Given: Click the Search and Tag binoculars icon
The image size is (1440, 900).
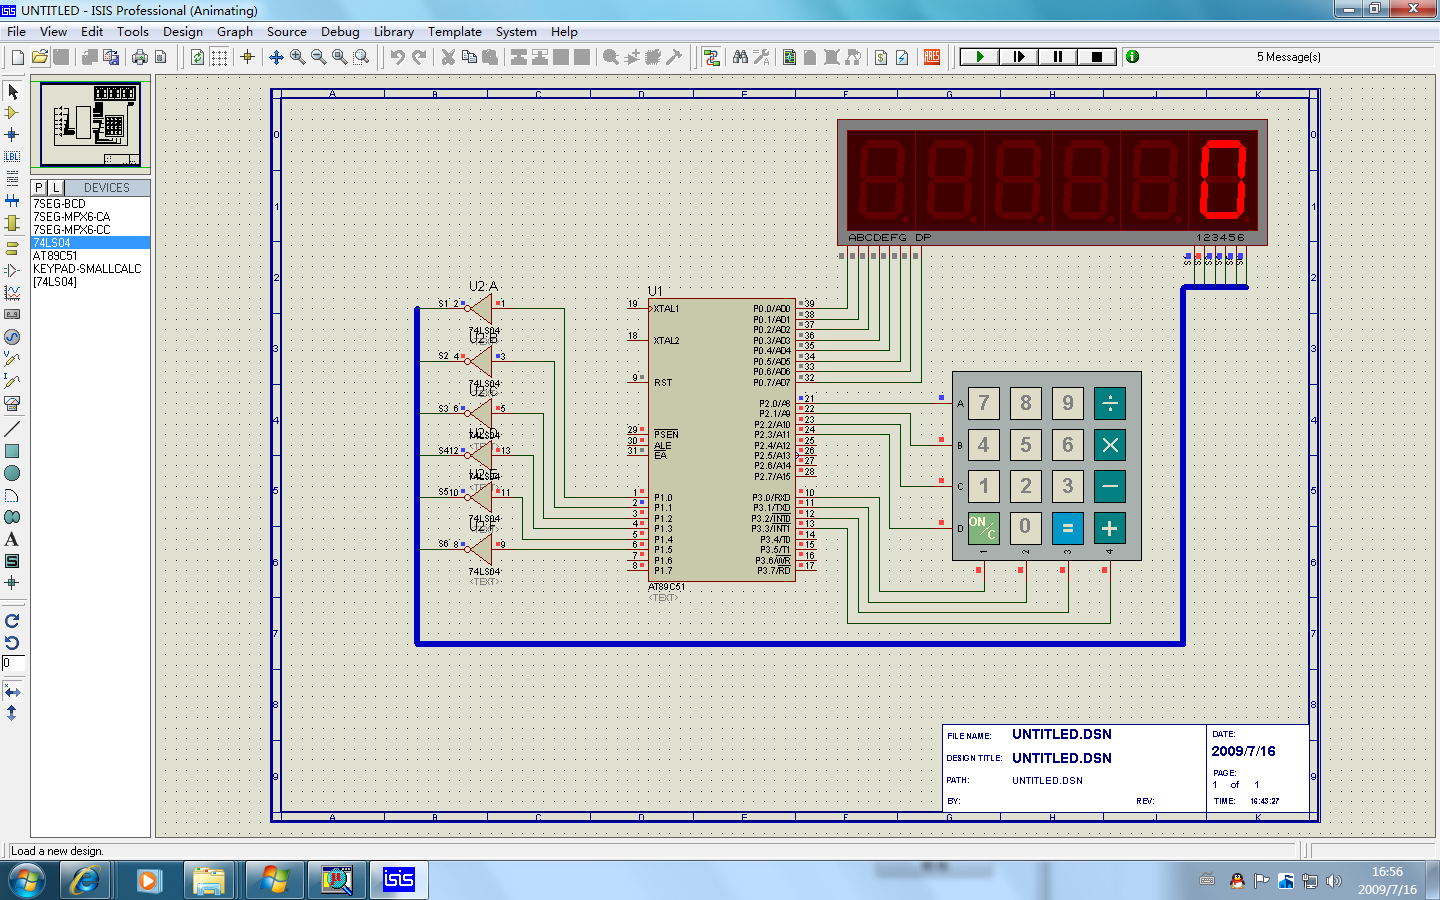Looking at the screenshot, I should 740,57.
